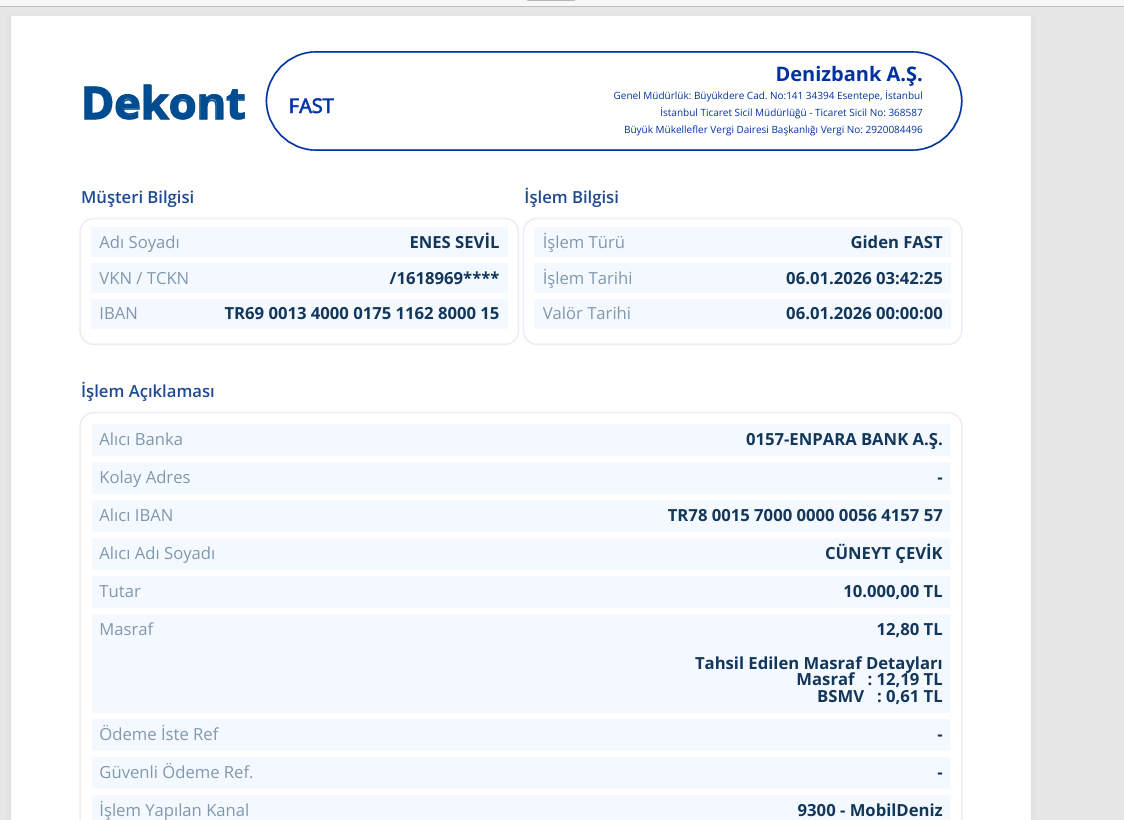Viewport: 1124px width, 820px height.
Task: Click the Ticaret Sicil No line in the header
Action: click(x=791, y=113)
